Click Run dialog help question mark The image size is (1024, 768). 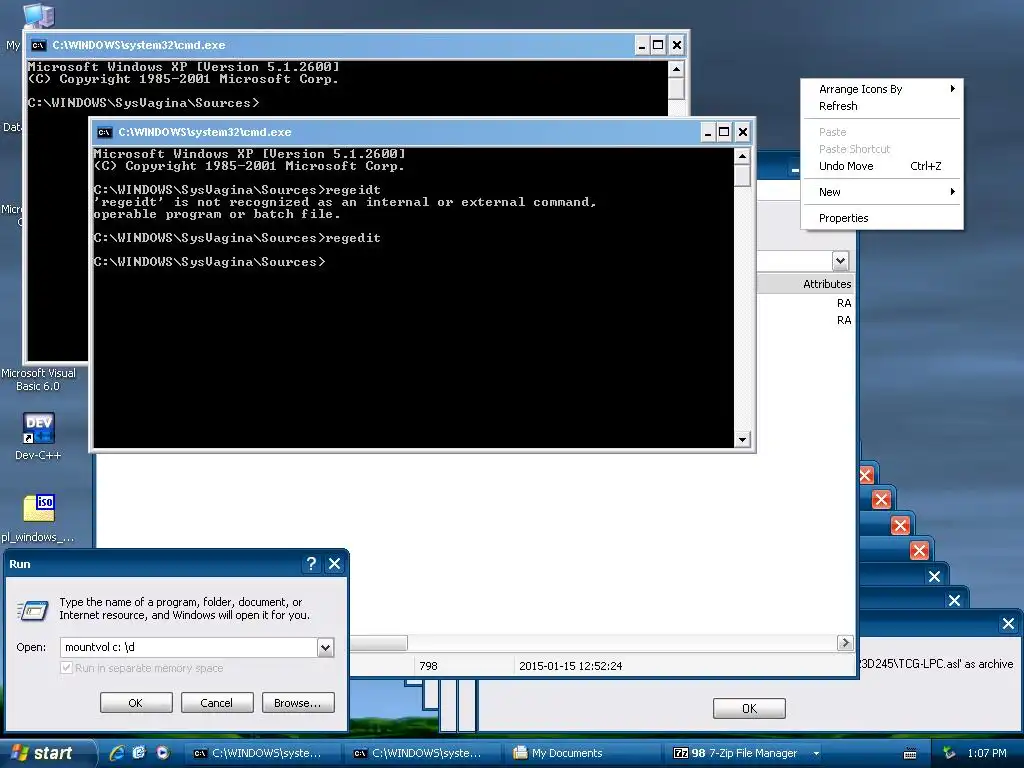(x=312, y=564)
